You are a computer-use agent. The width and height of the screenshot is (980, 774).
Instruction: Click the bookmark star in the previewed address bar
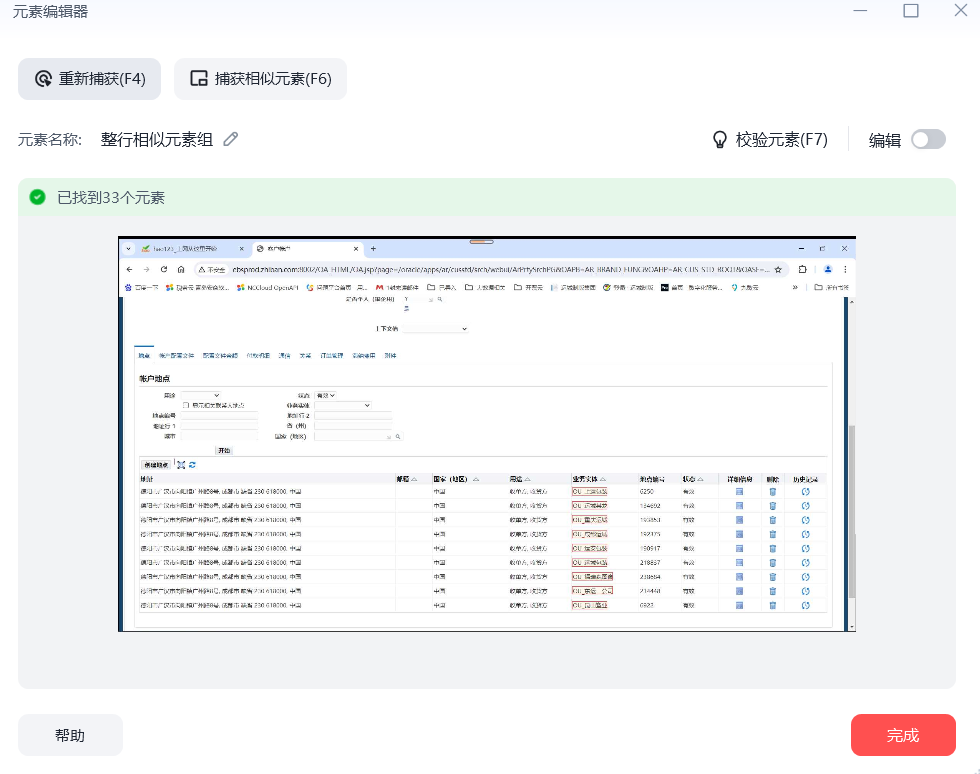point(778,269)
